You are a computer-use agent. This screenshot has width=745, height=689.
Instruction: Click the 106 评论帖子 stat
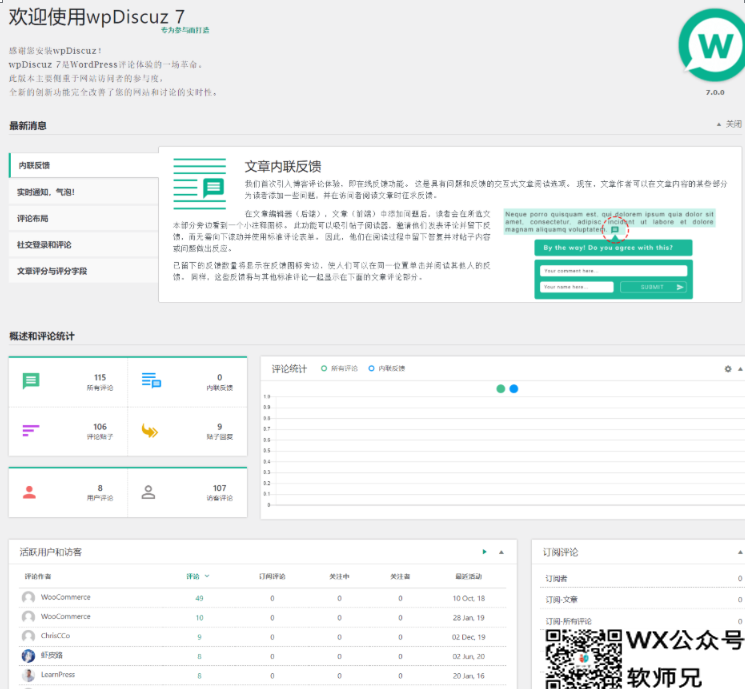coord(100,431)
